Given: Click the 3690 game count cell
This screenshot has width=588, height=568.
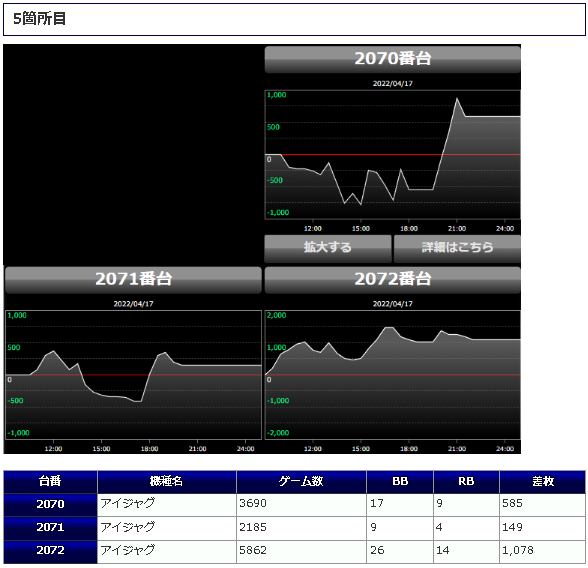Looking at the screenshot, I should (x=301, y=505).
